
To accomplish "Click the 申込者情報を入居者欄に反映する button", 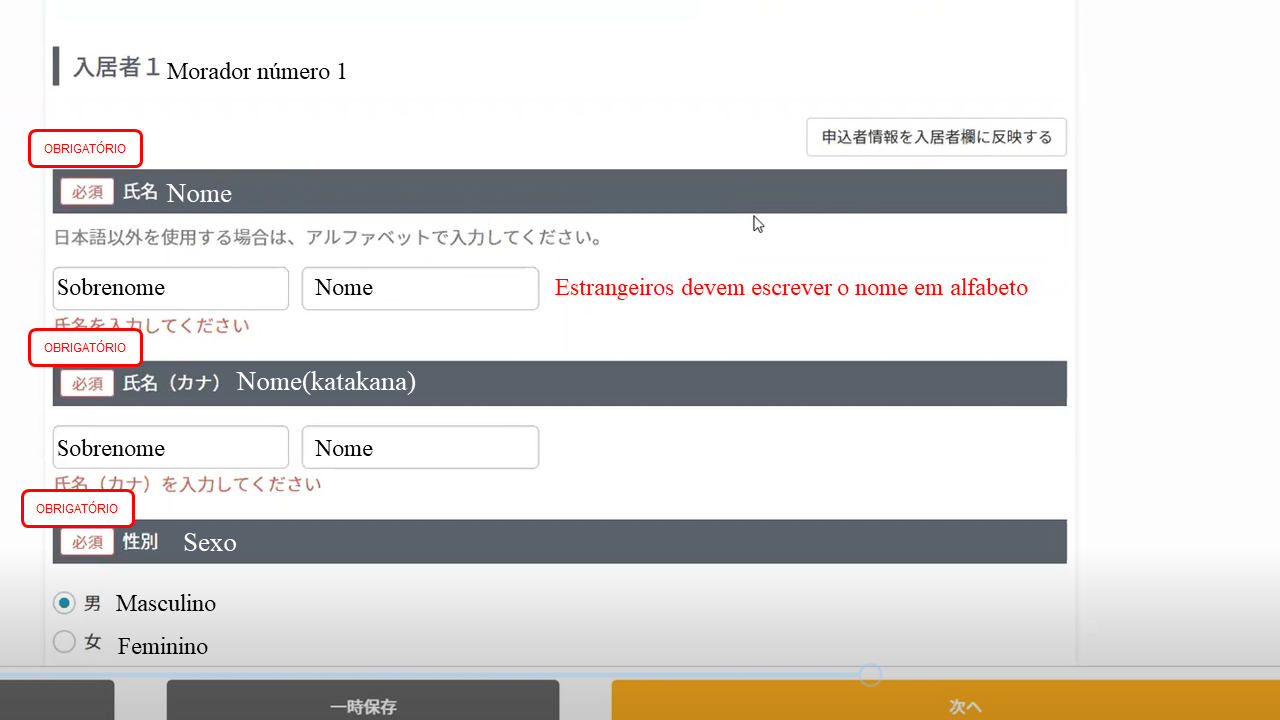I will click(936, 137).
